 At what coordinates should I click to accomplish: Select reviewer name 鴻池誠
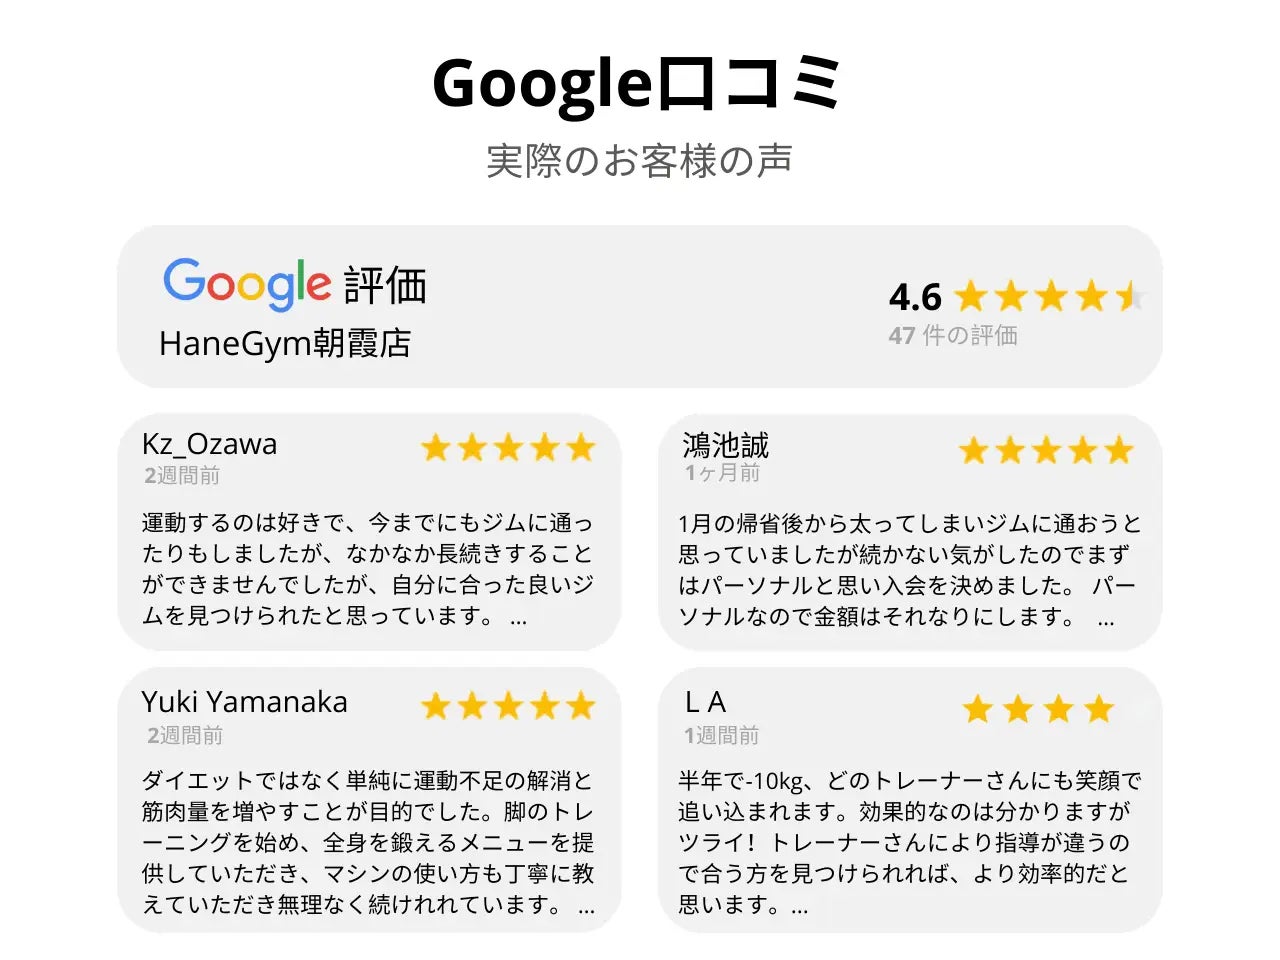[x=726, y=444]
